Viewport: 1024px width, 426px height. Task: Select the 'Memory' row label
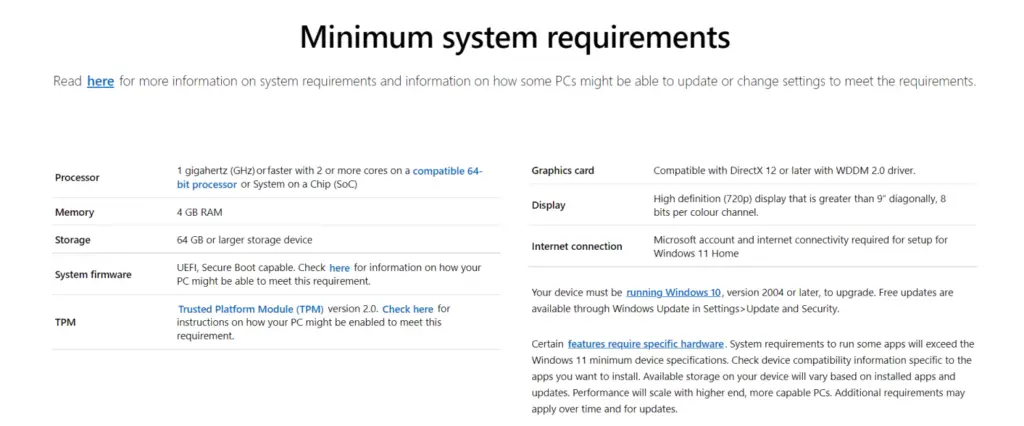74,212
